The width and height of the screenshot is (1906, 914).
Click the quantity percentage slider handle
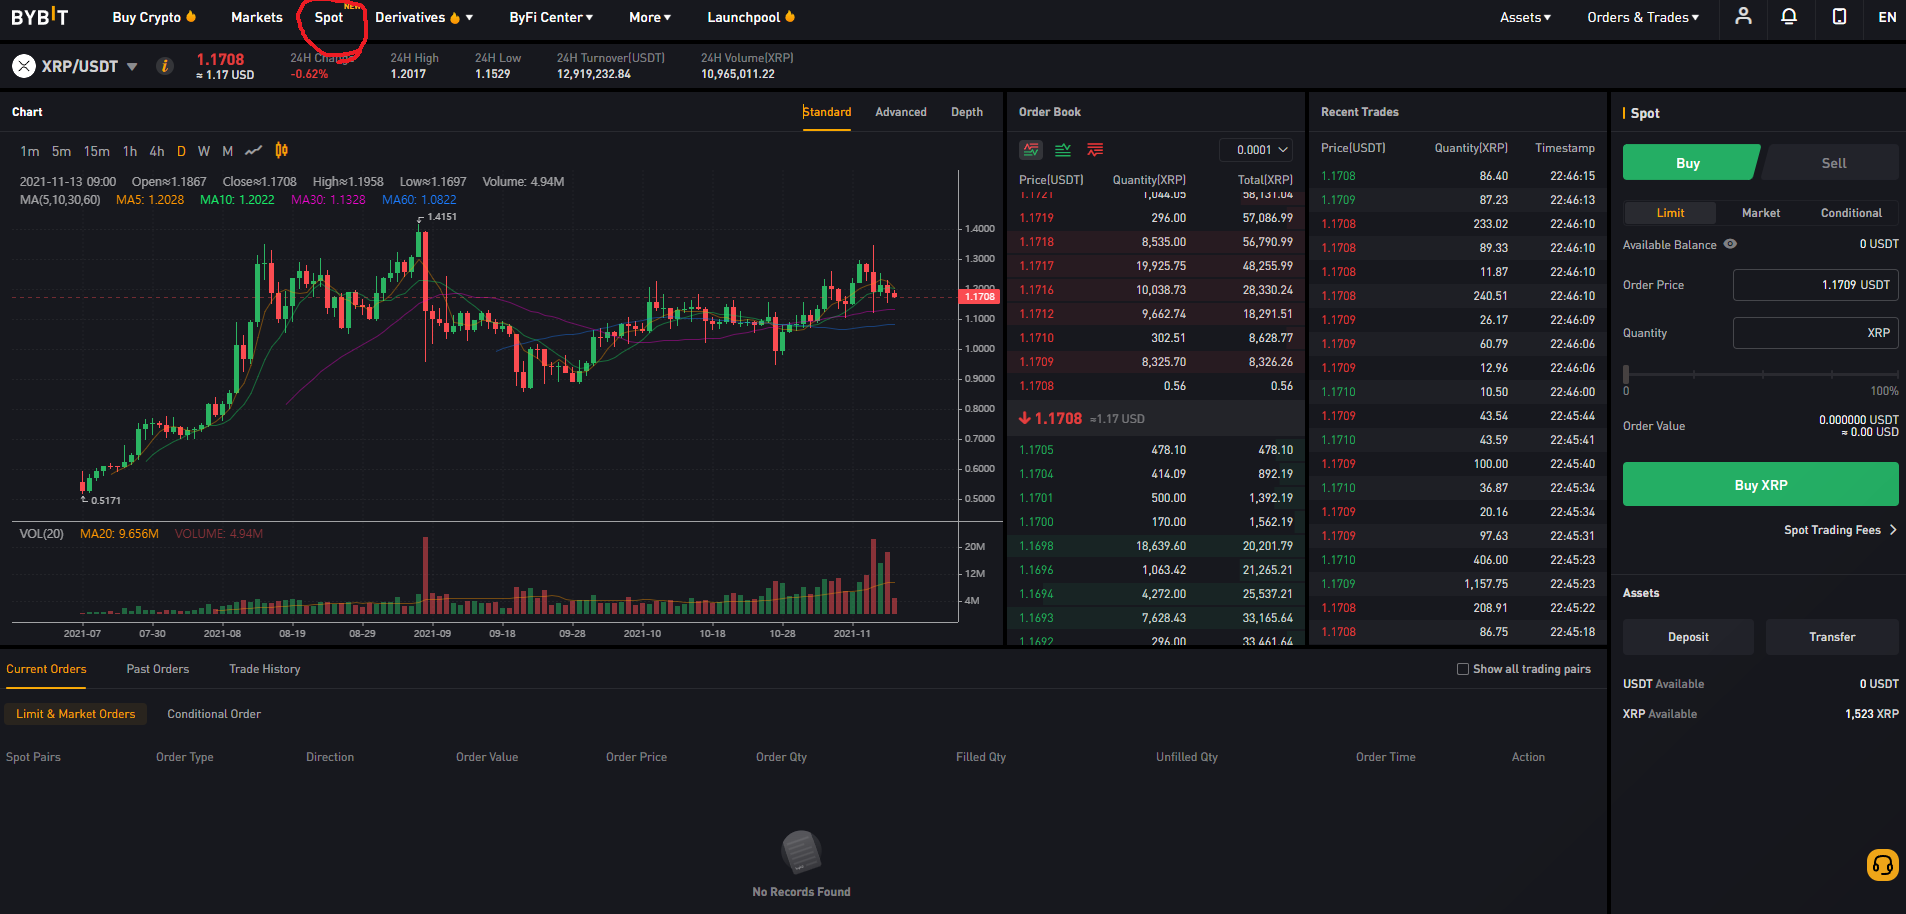1626,374
